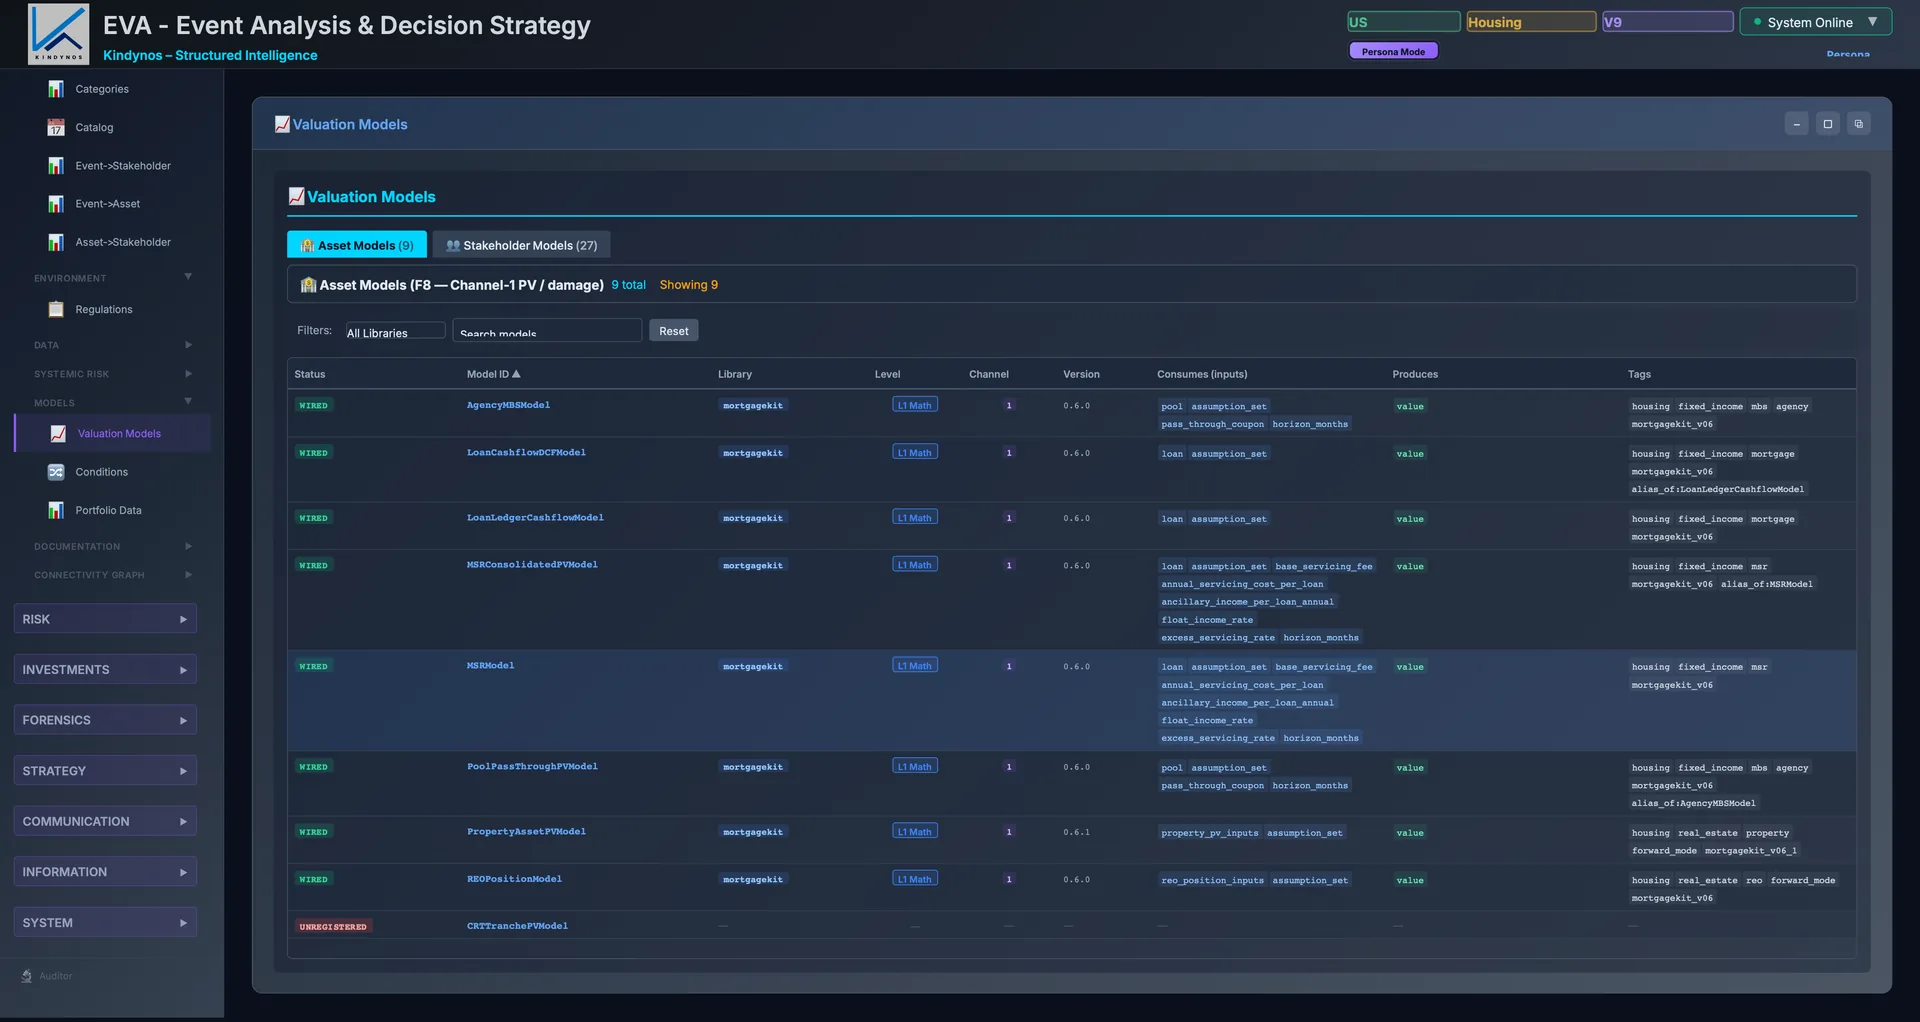Image resolution: width=1920 pixels, height=1022 pixels.
Task: Expand the INVESTMENTS menu group
Action: [105, 670]
